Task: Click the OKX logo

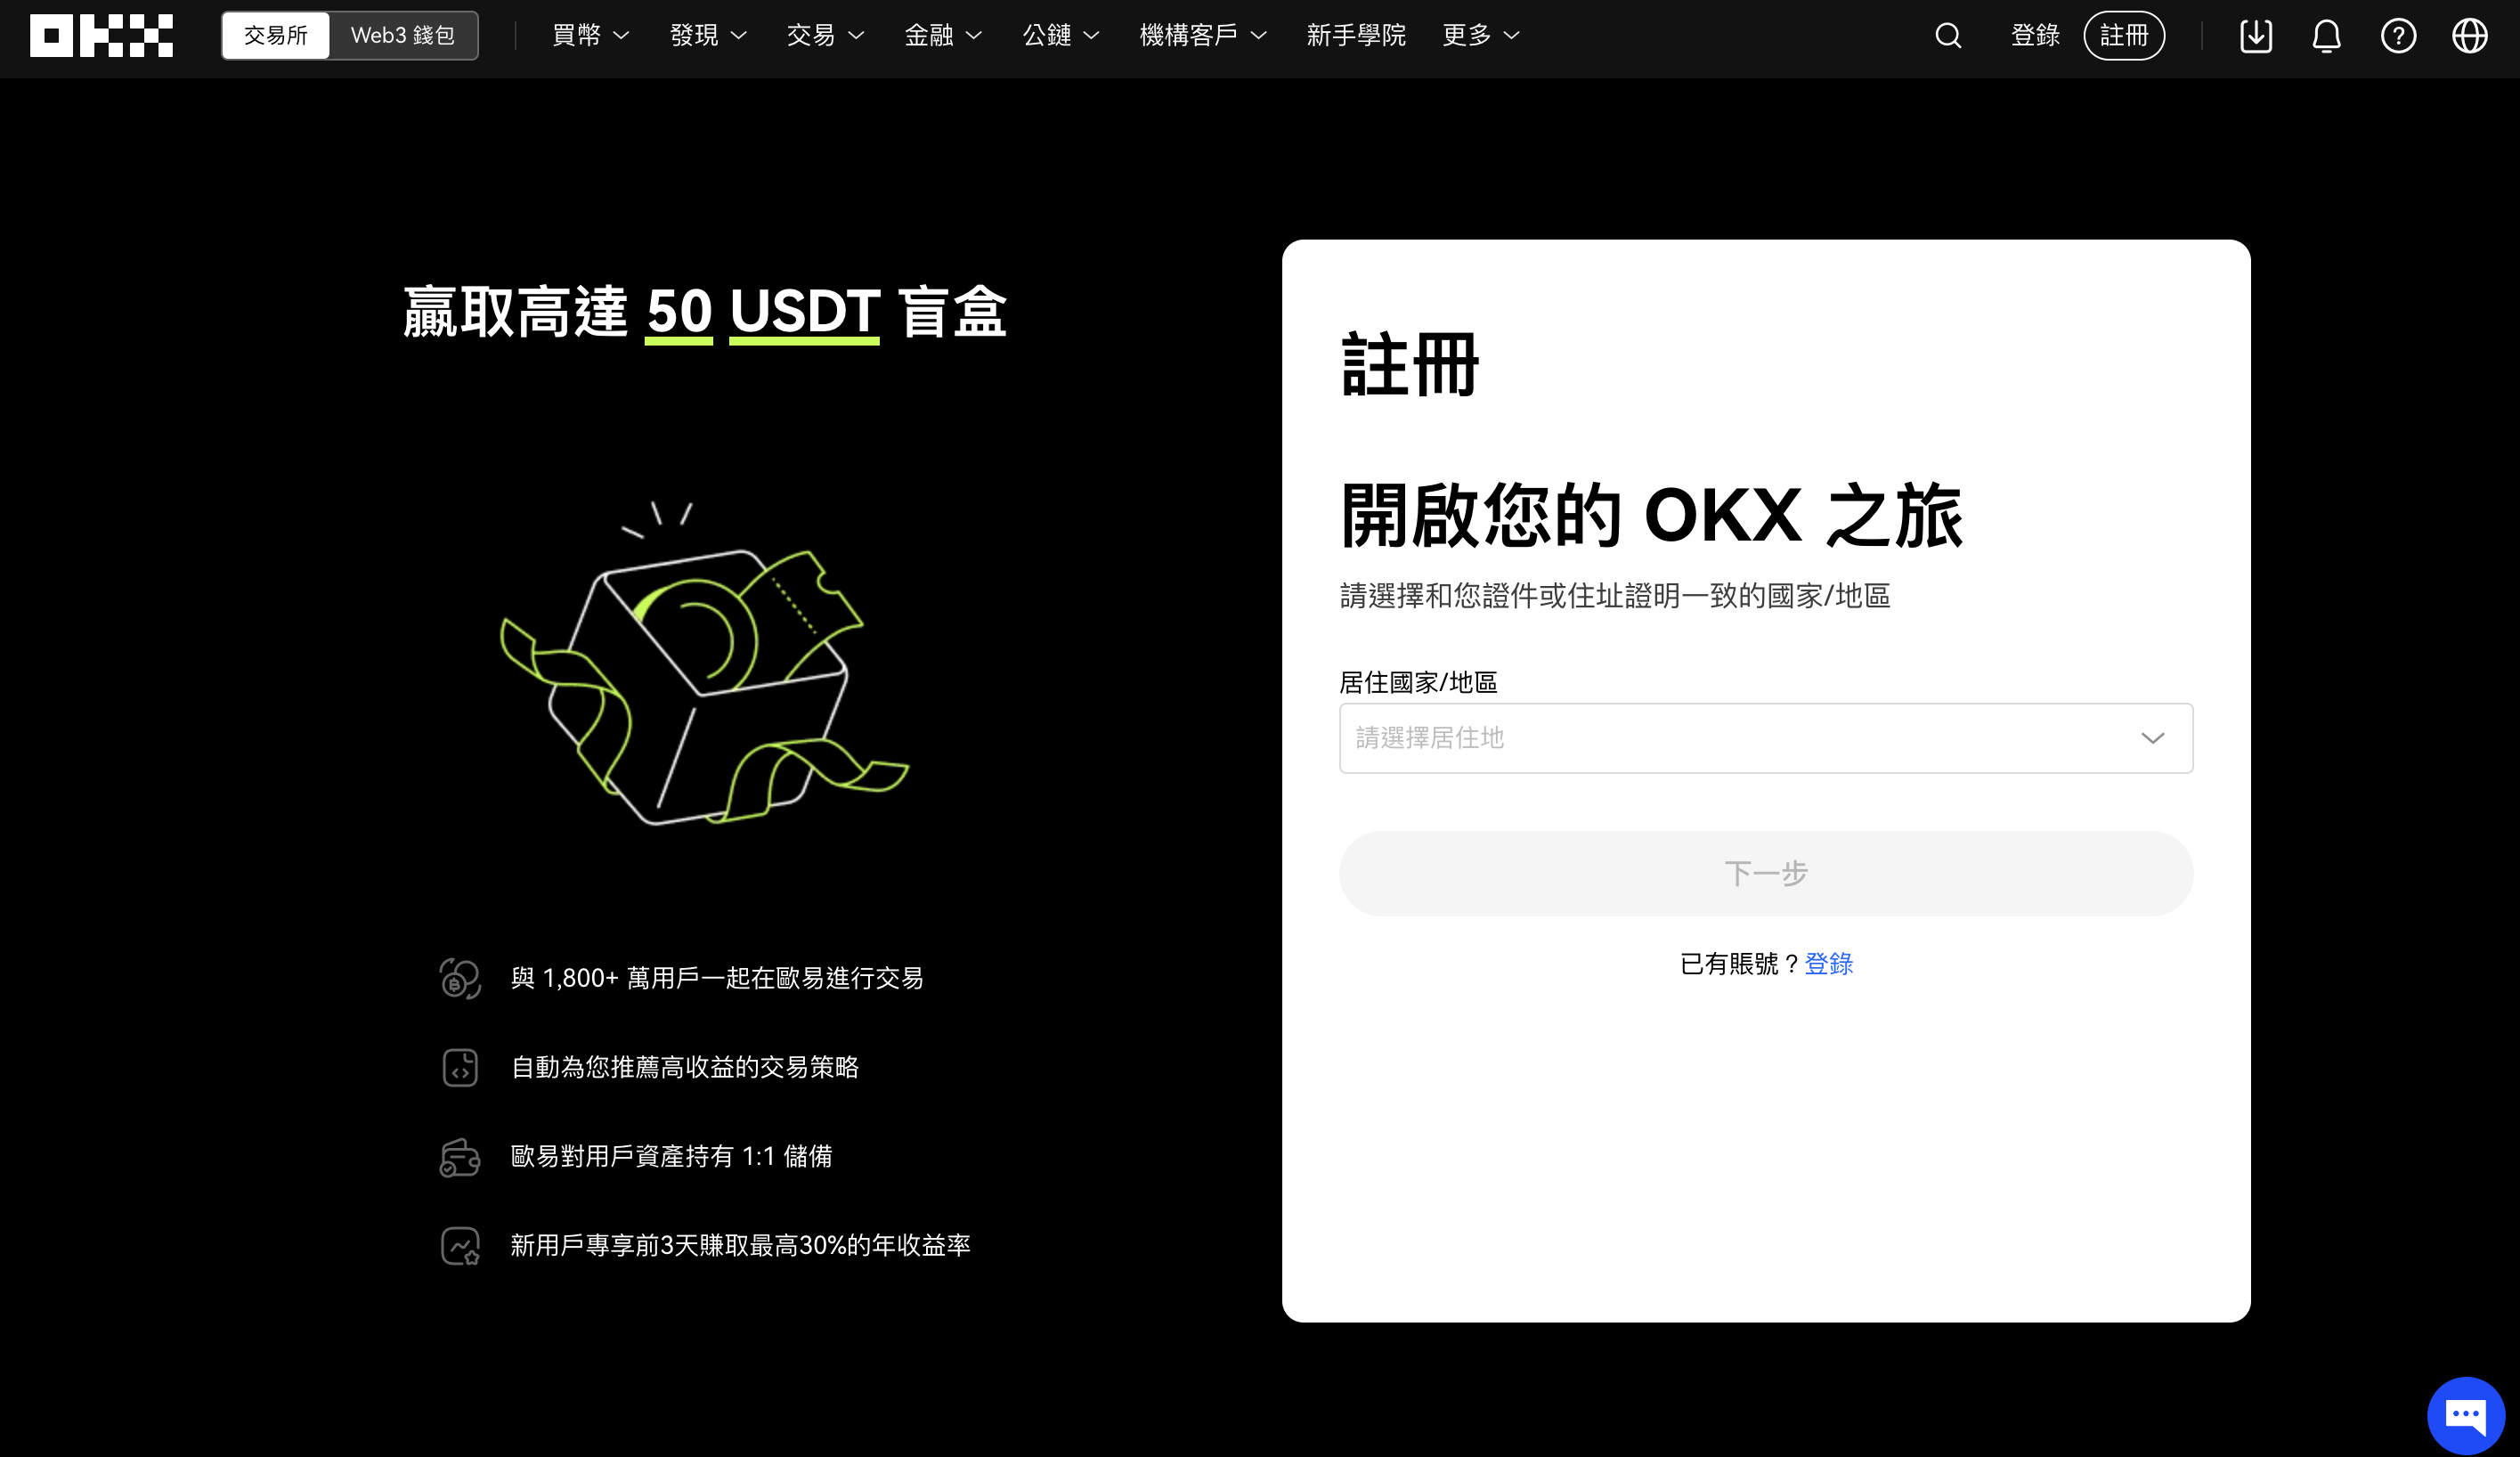Action: point(101,36)
